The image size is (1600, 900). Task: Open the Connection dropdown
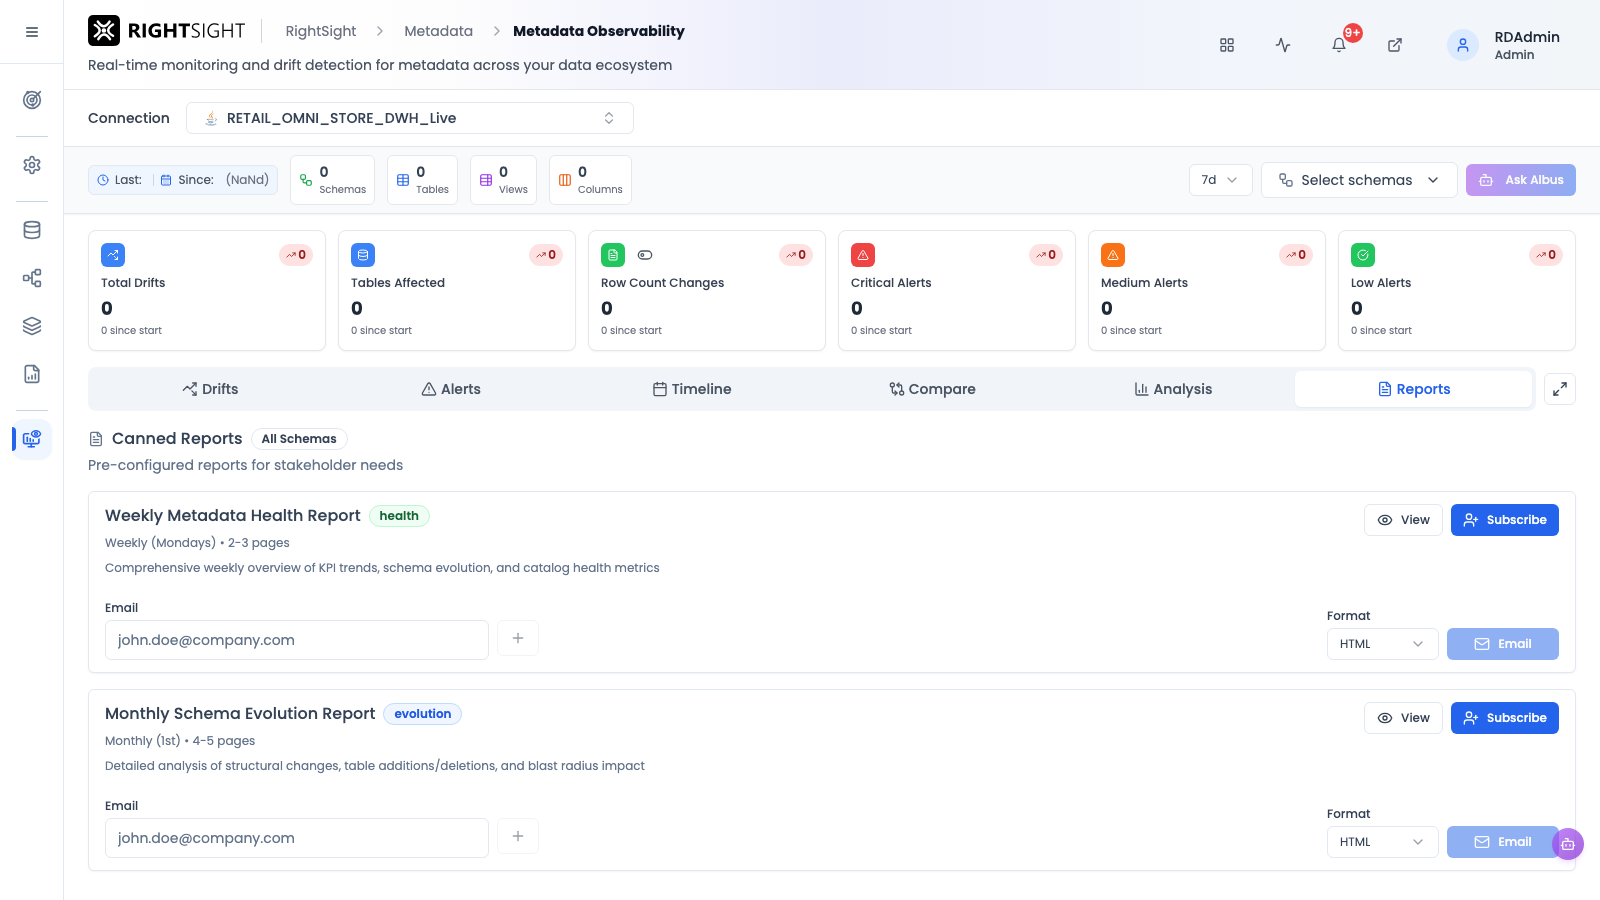coord(410,118)
